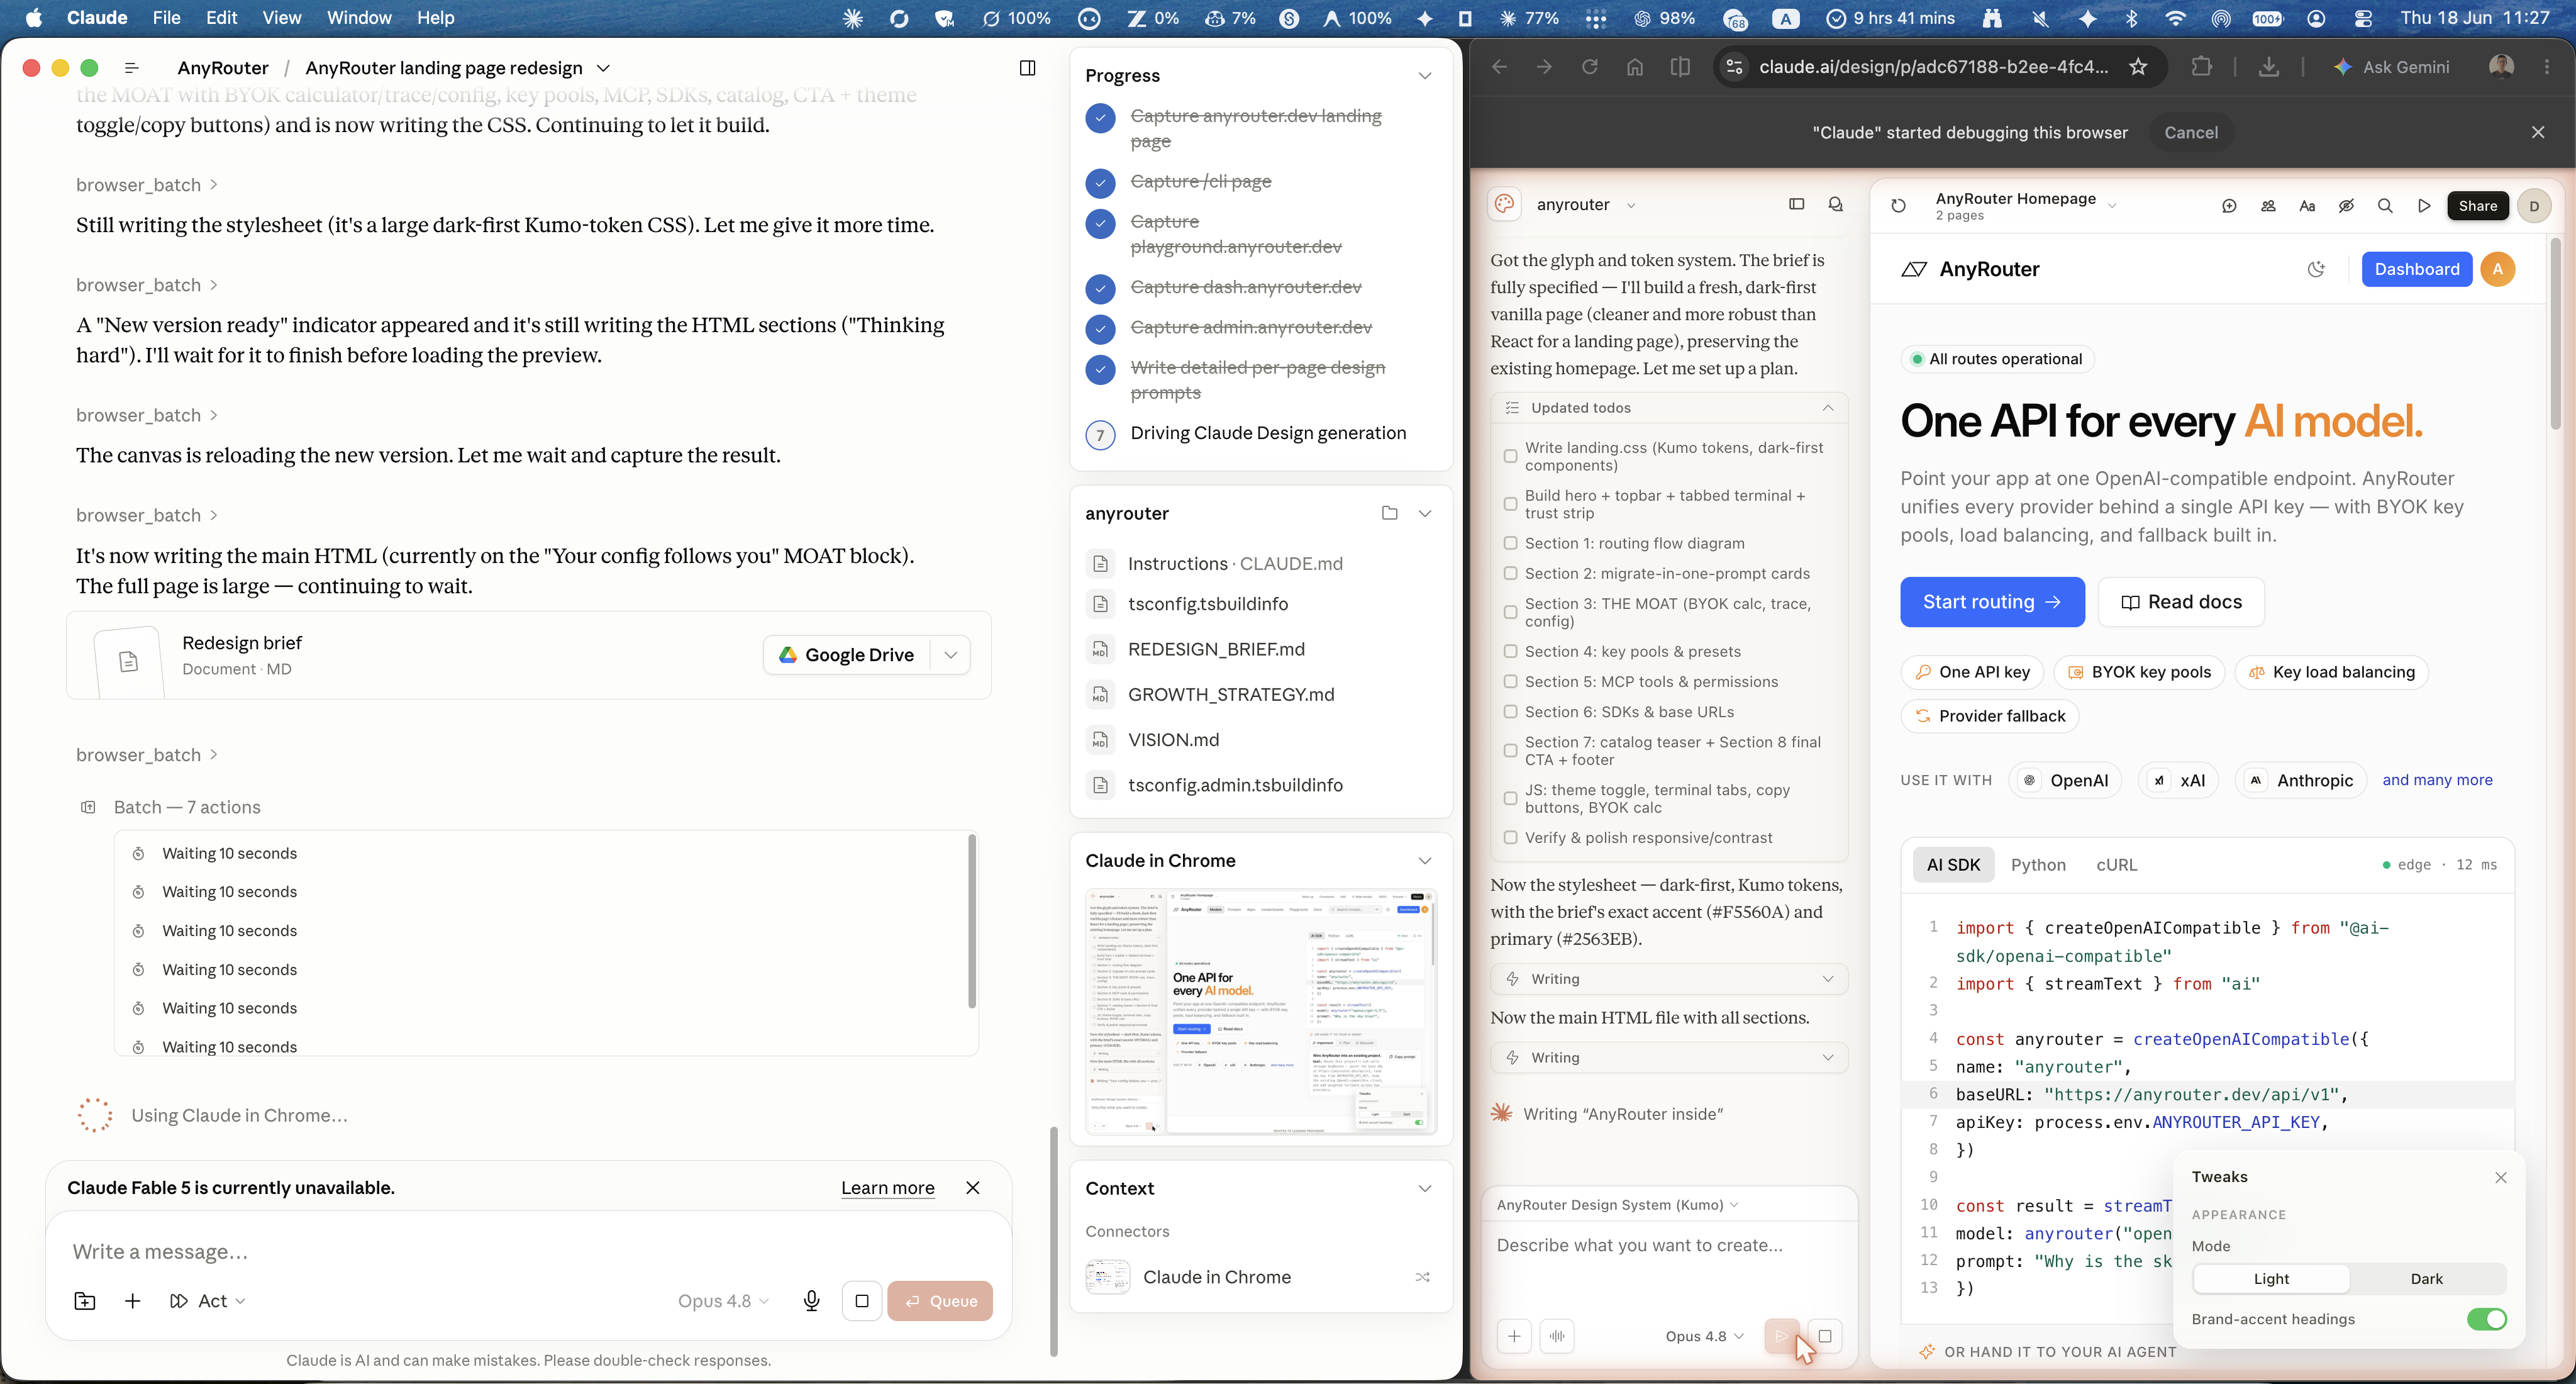Click the 'Write a message...' input field
The image size is (2576, 1384).
coord(528,1252)
